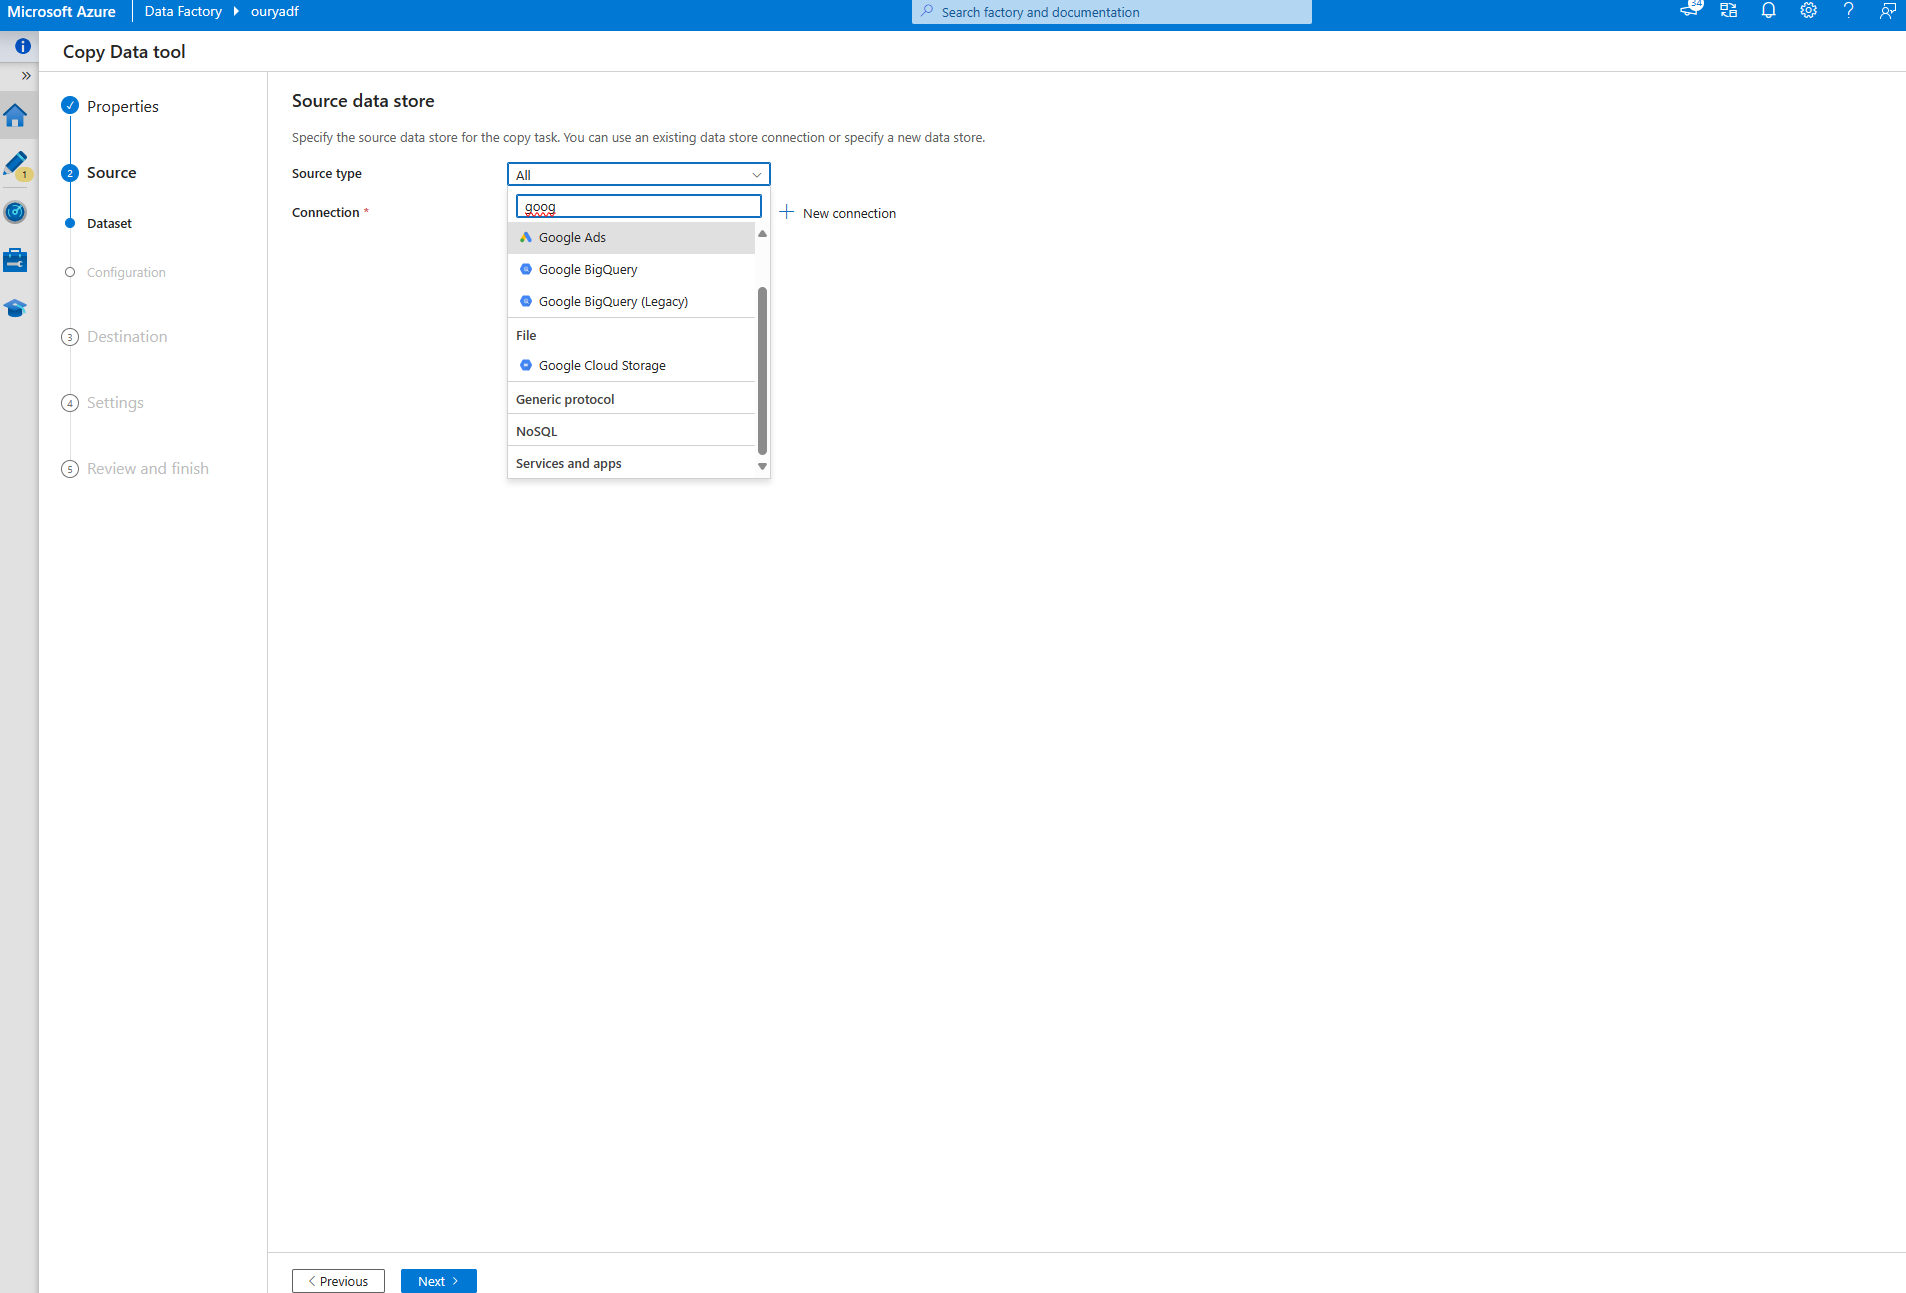The width and height of the screenshot is (1906, 1293).
Task: Click New connection
Action: 848,213
